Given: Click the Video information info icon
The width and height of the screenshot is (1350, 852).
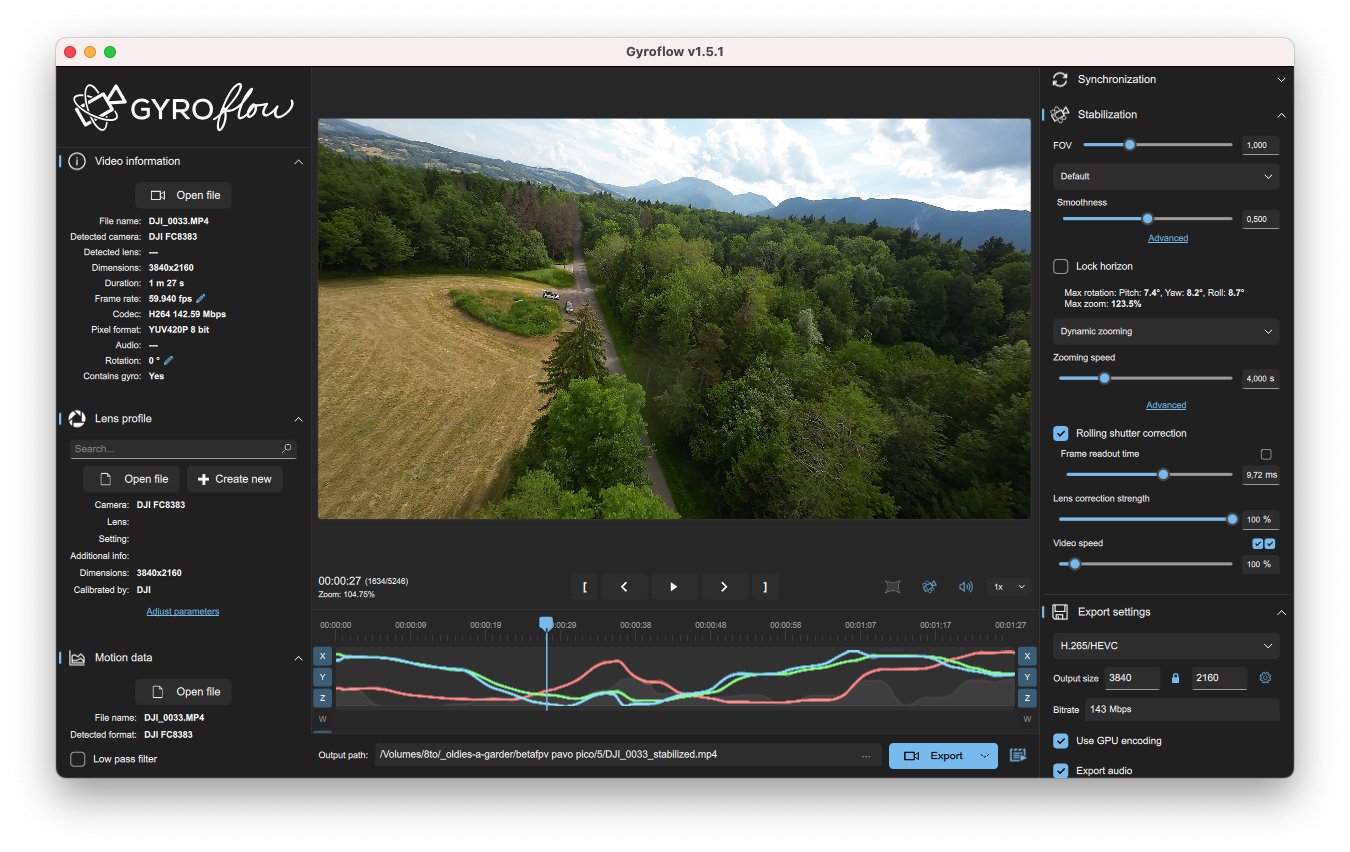Looking at the screenshot, I should click(77, 161).
